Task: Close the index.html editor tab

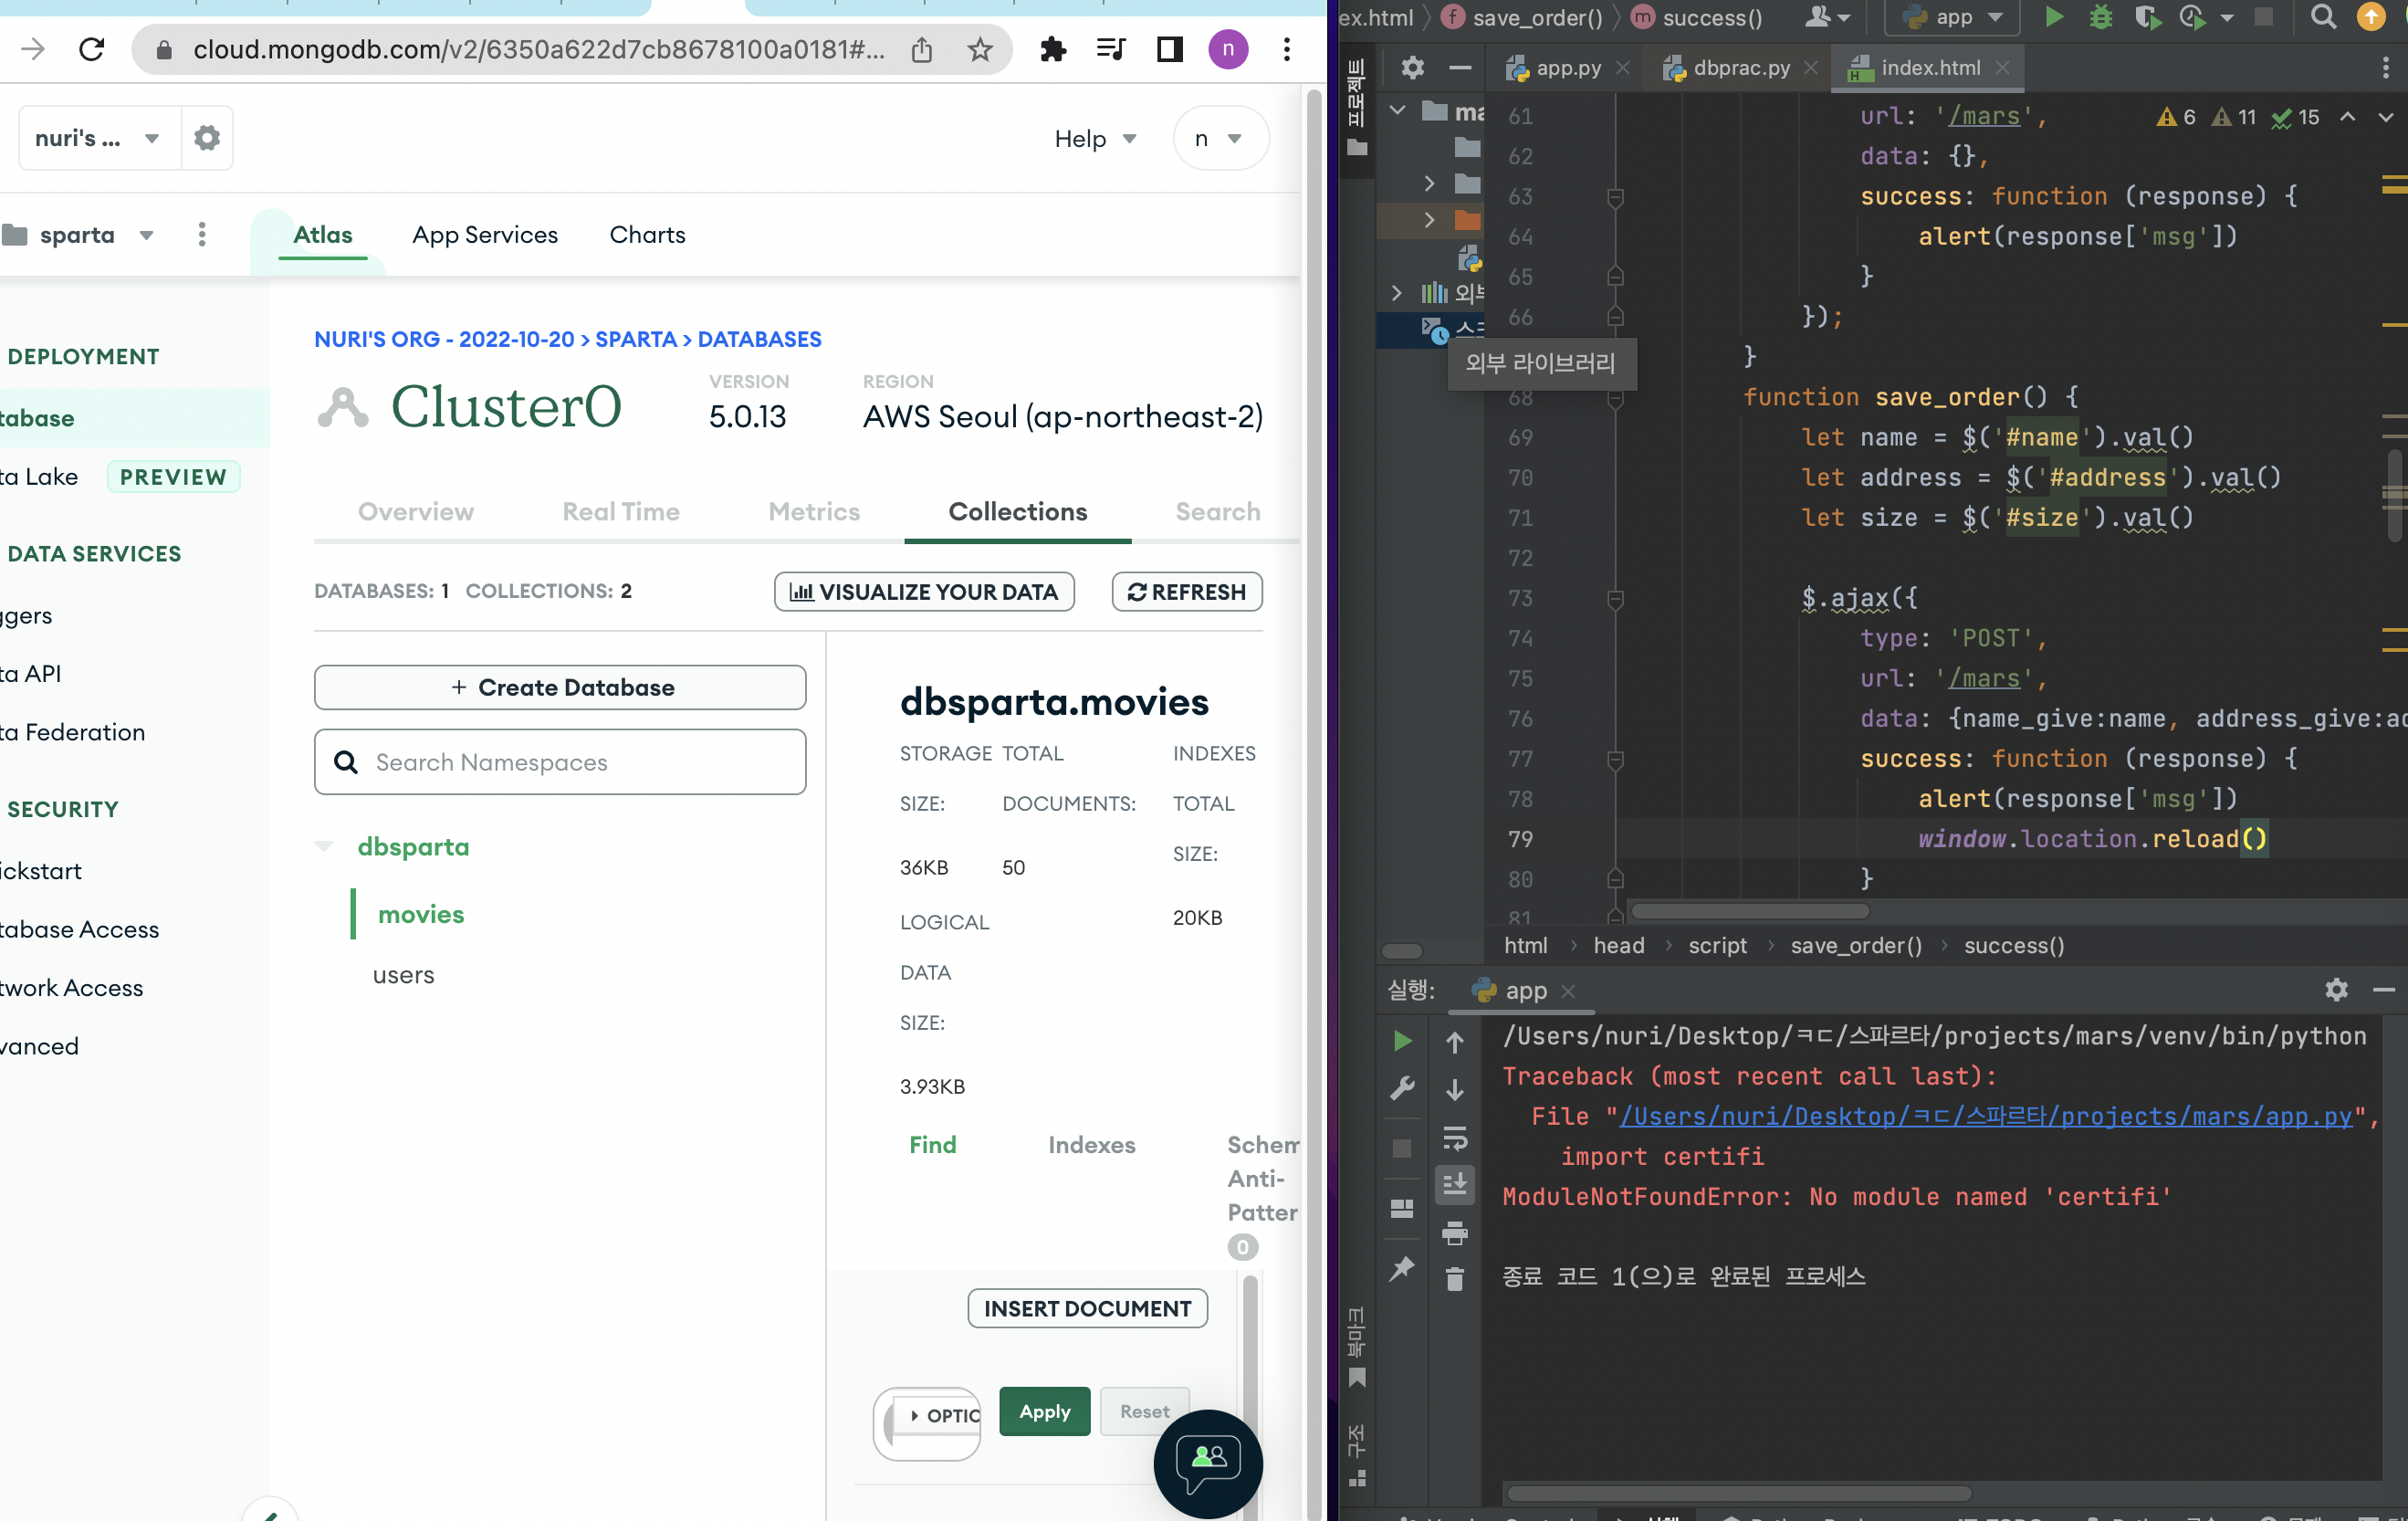Action: (x=2002, y=68)
